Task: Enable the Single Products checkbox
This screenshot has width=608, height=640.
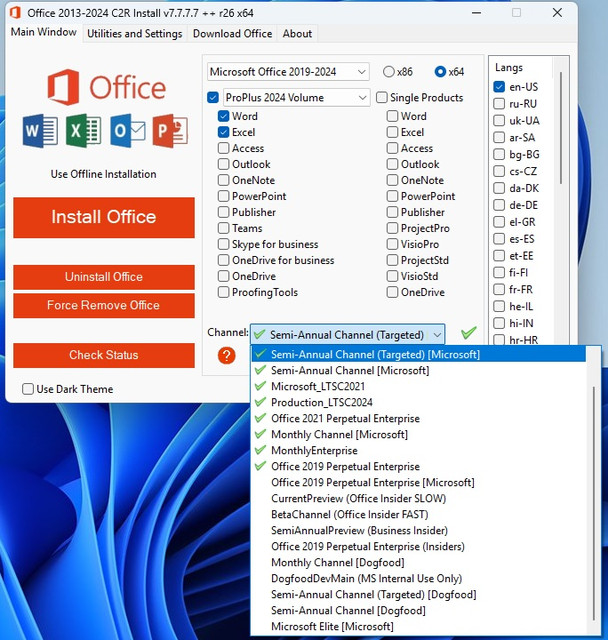Action: coord(382,98)
